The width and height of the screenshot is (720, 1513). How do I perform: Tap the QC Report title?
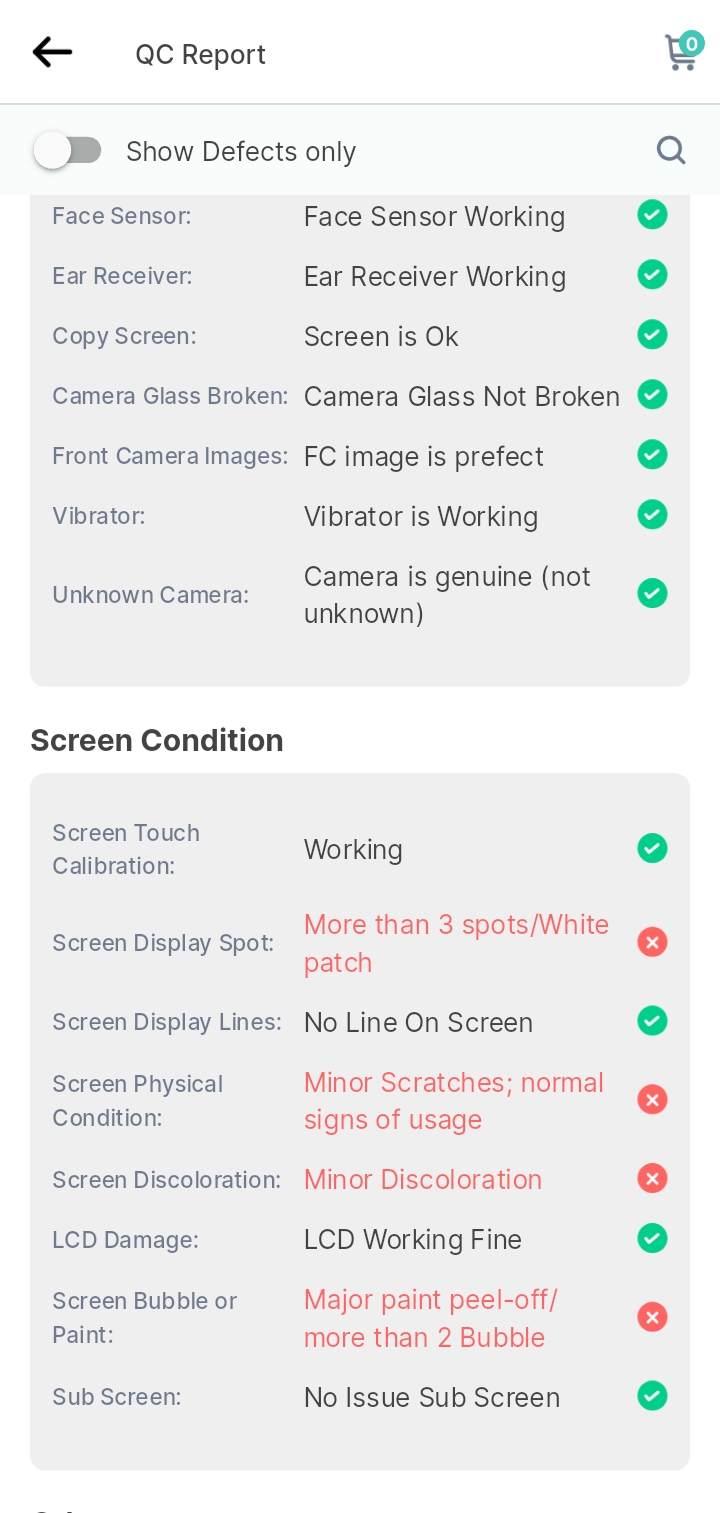point(201,54)
